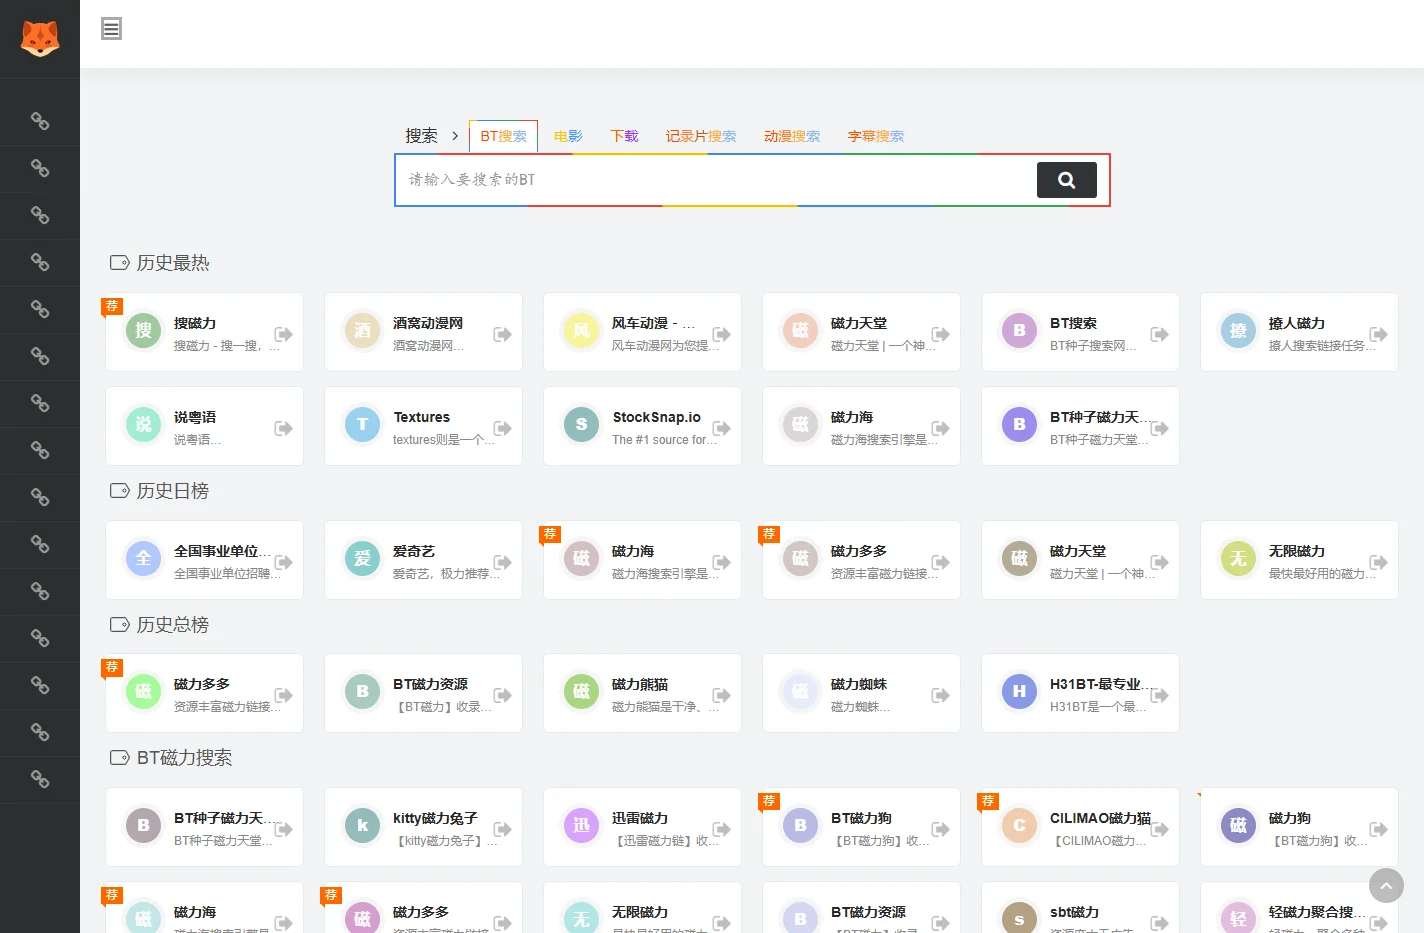This screenshot has width=1424, height=933.
Task: Click the go-arrow icon on 磁力狗 card
Action: pyautogui.click(x=1379, y=829)
